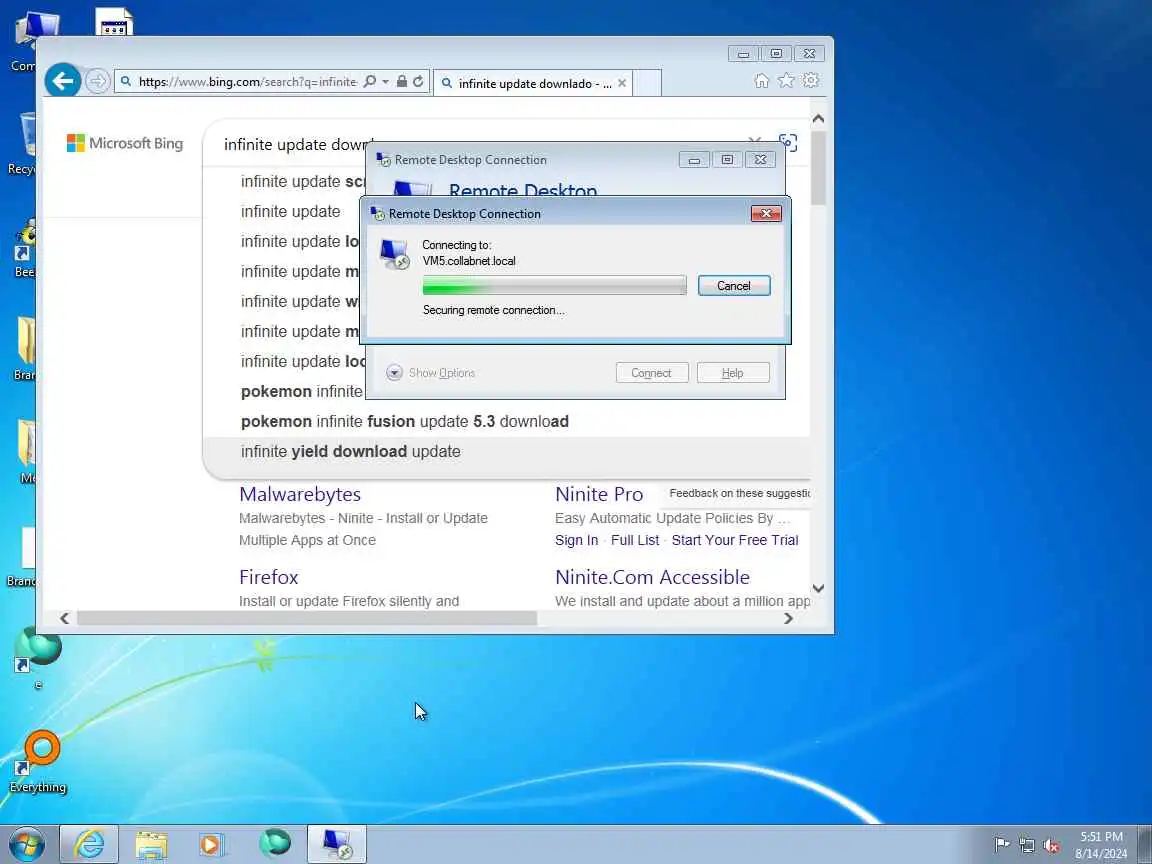The width and height of the screenshot is (1152, 864).
Task: Close the connecting dialog with red X
Action: point(766,213)
